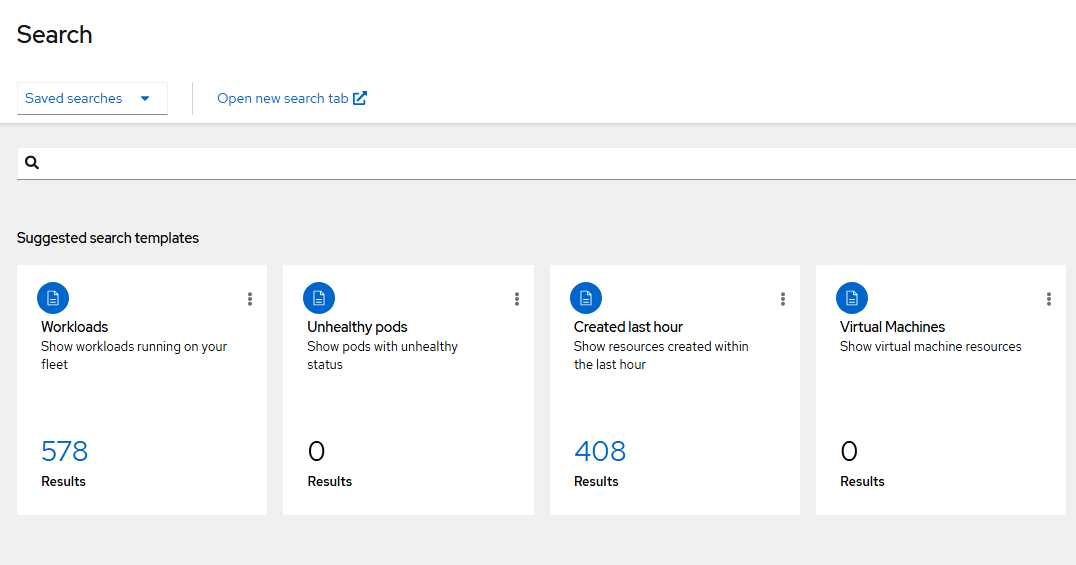Click the Unhealthy pods document icon
Image resolution: width=1076 pixels, height=565 pixels.
pyautogui.click(x=319, y=298)
